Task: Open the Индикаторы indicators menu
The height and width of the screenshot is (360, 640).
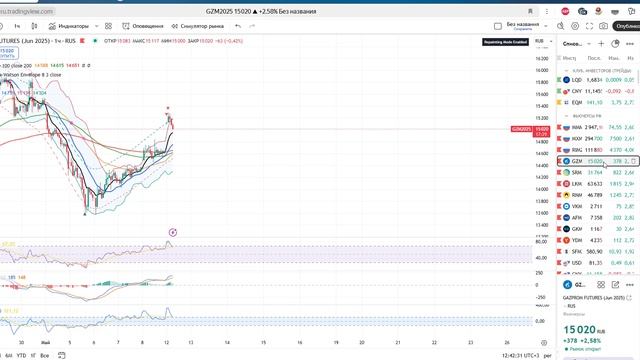Action: click(69, 26)
